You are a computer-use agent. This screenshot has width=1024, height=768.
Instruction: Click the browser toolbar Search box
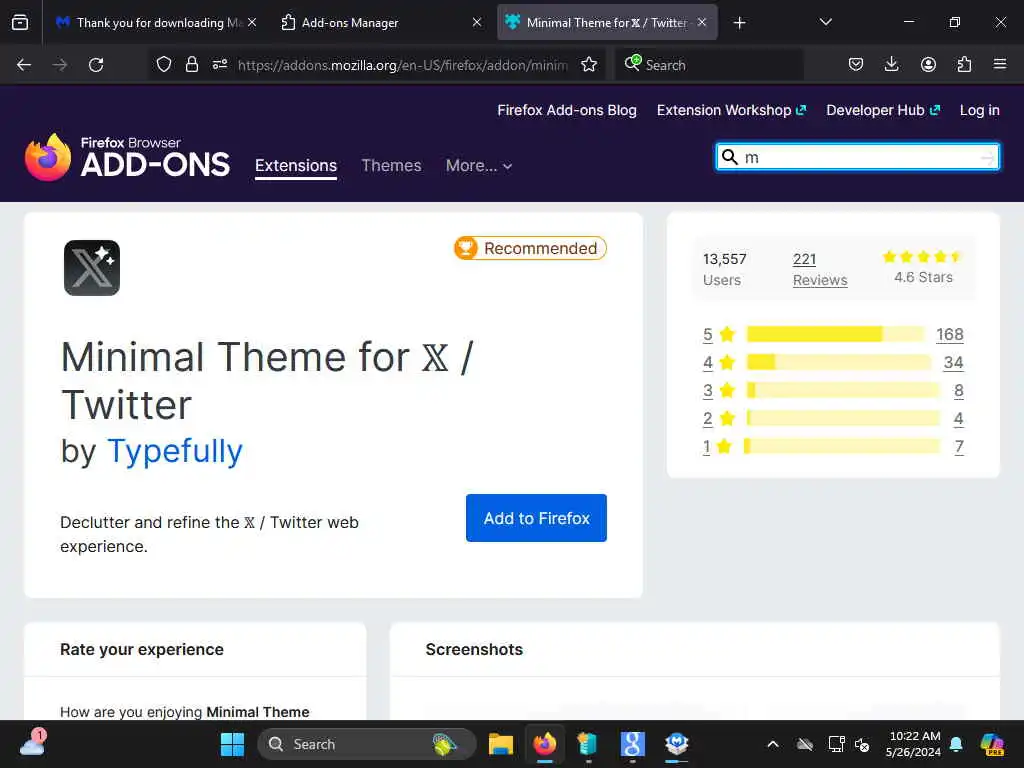pyautogui.click(x=709, y=65)
